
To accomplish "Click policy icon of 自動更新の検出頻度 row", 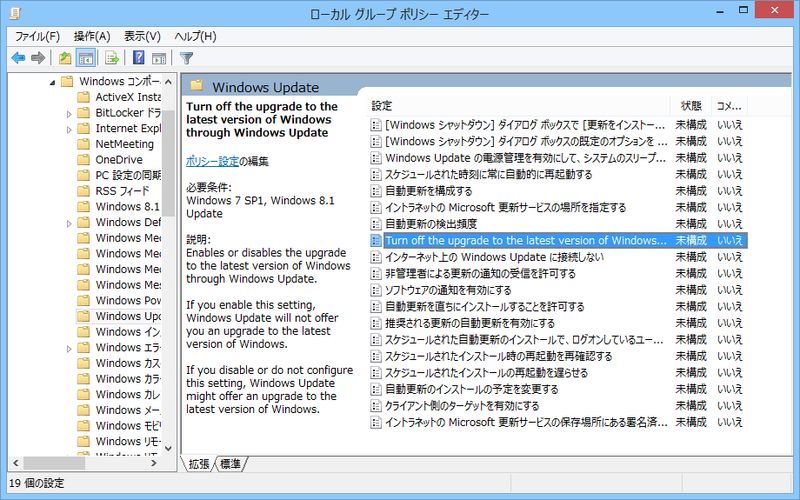I will pos(376,224).
